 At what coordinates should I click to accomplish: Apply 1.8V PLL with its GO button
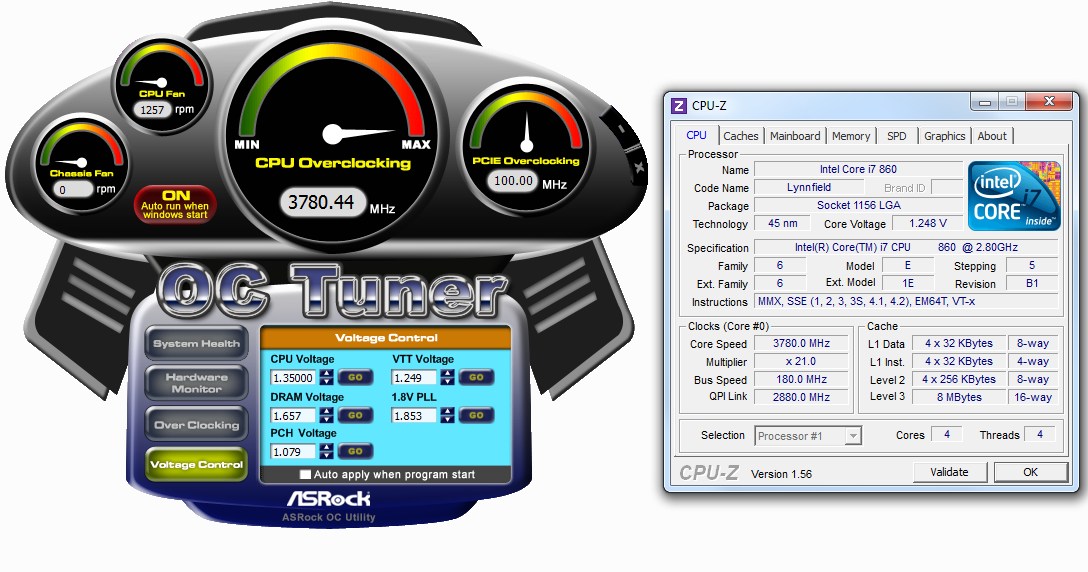pos(476,415)
